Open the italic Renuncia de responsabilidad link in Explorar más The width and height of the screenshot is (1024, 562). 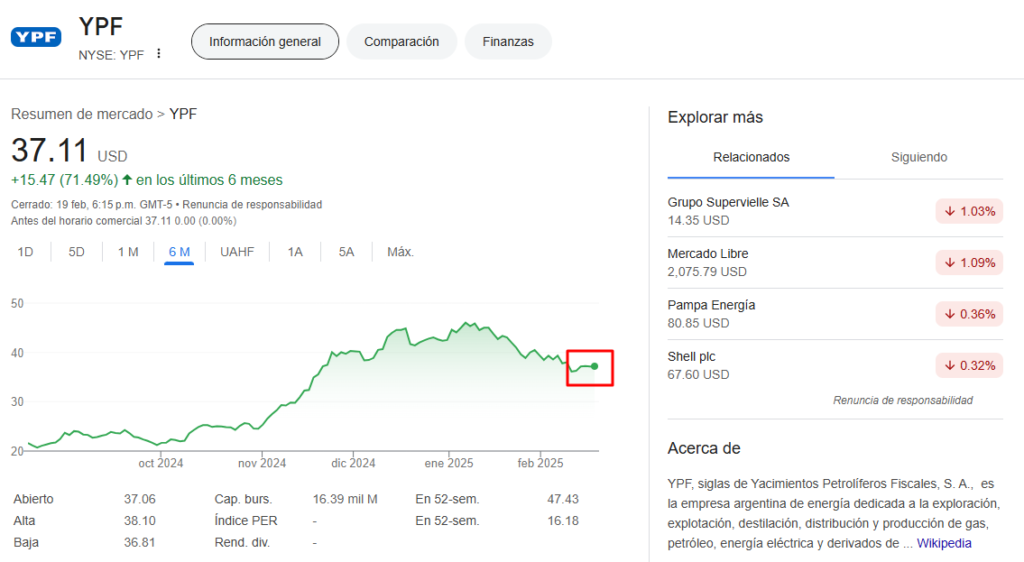[x=903, y=400]
